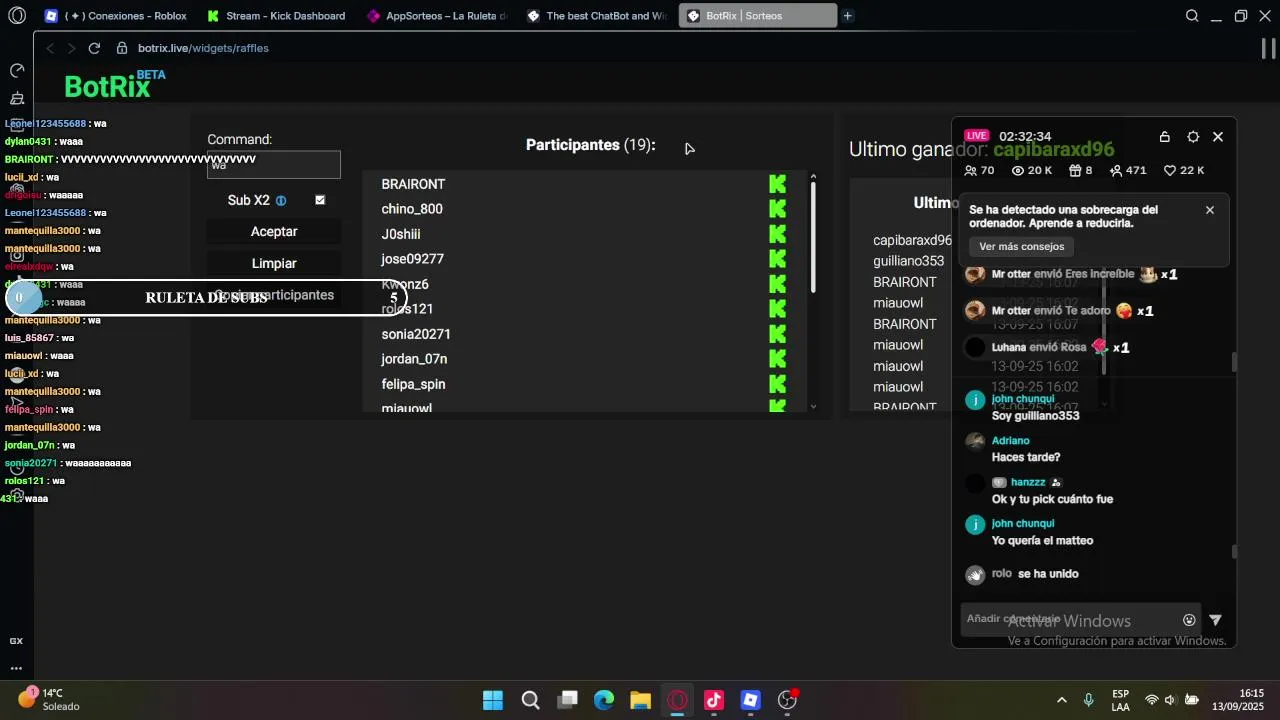Click the Kick badge beside BRAIRONT
The image size is (1280, 720).
(x=777, y=184)
